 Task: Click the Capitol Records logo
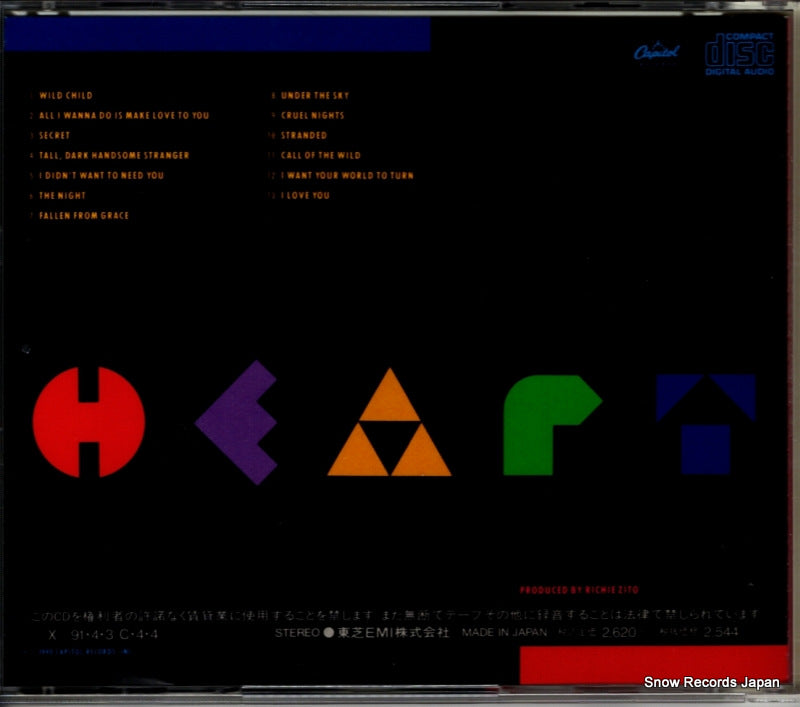pyautogui.click(x=657, y=52)
